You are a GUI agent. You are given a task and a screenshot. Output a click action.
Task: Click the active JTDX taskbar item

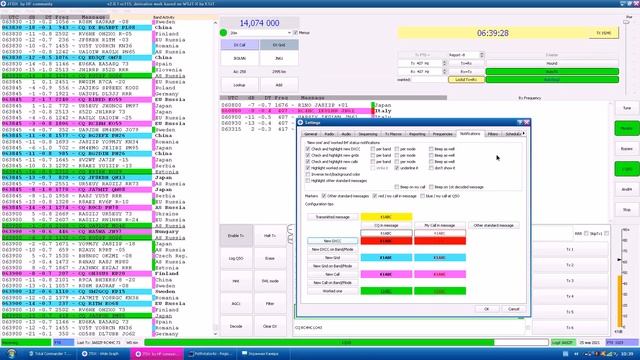coord(157,354)
